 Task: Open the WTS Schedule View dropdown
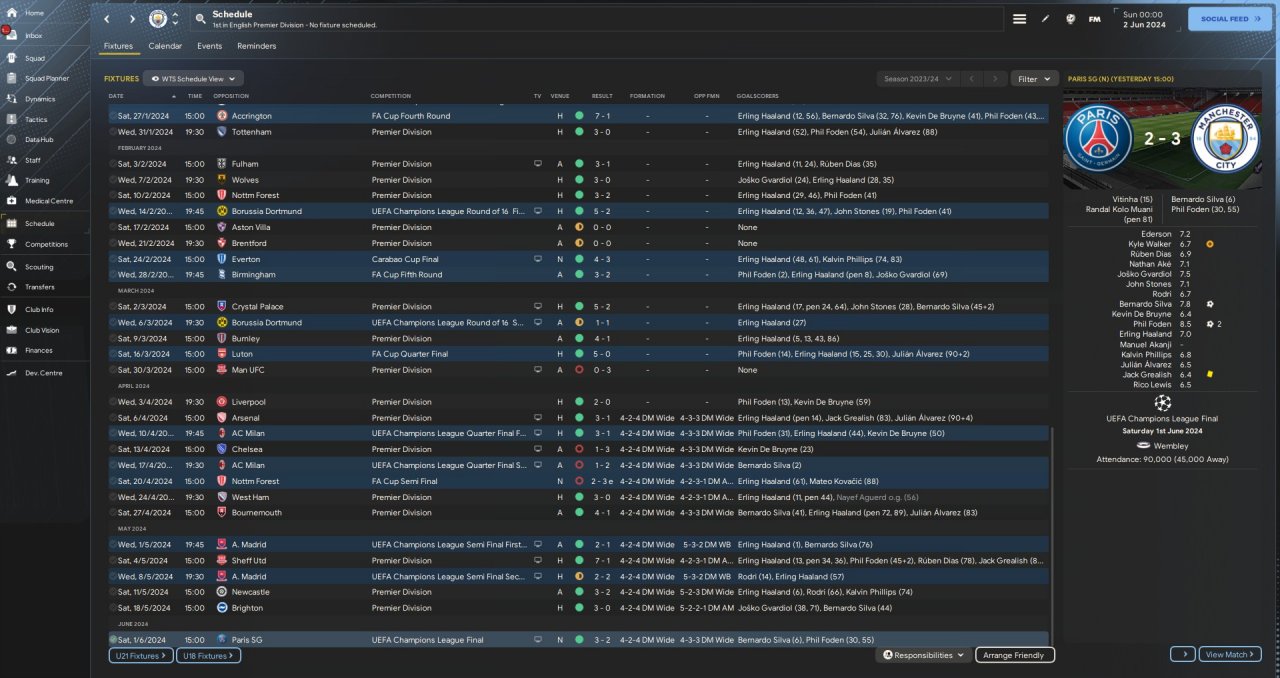[193, 78]
